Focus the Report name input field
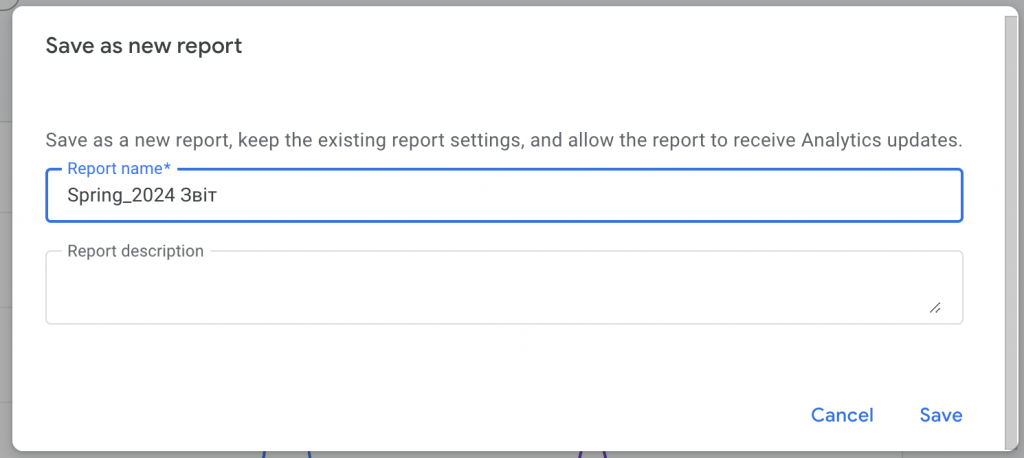1024x458 pixels. point(504,195)
